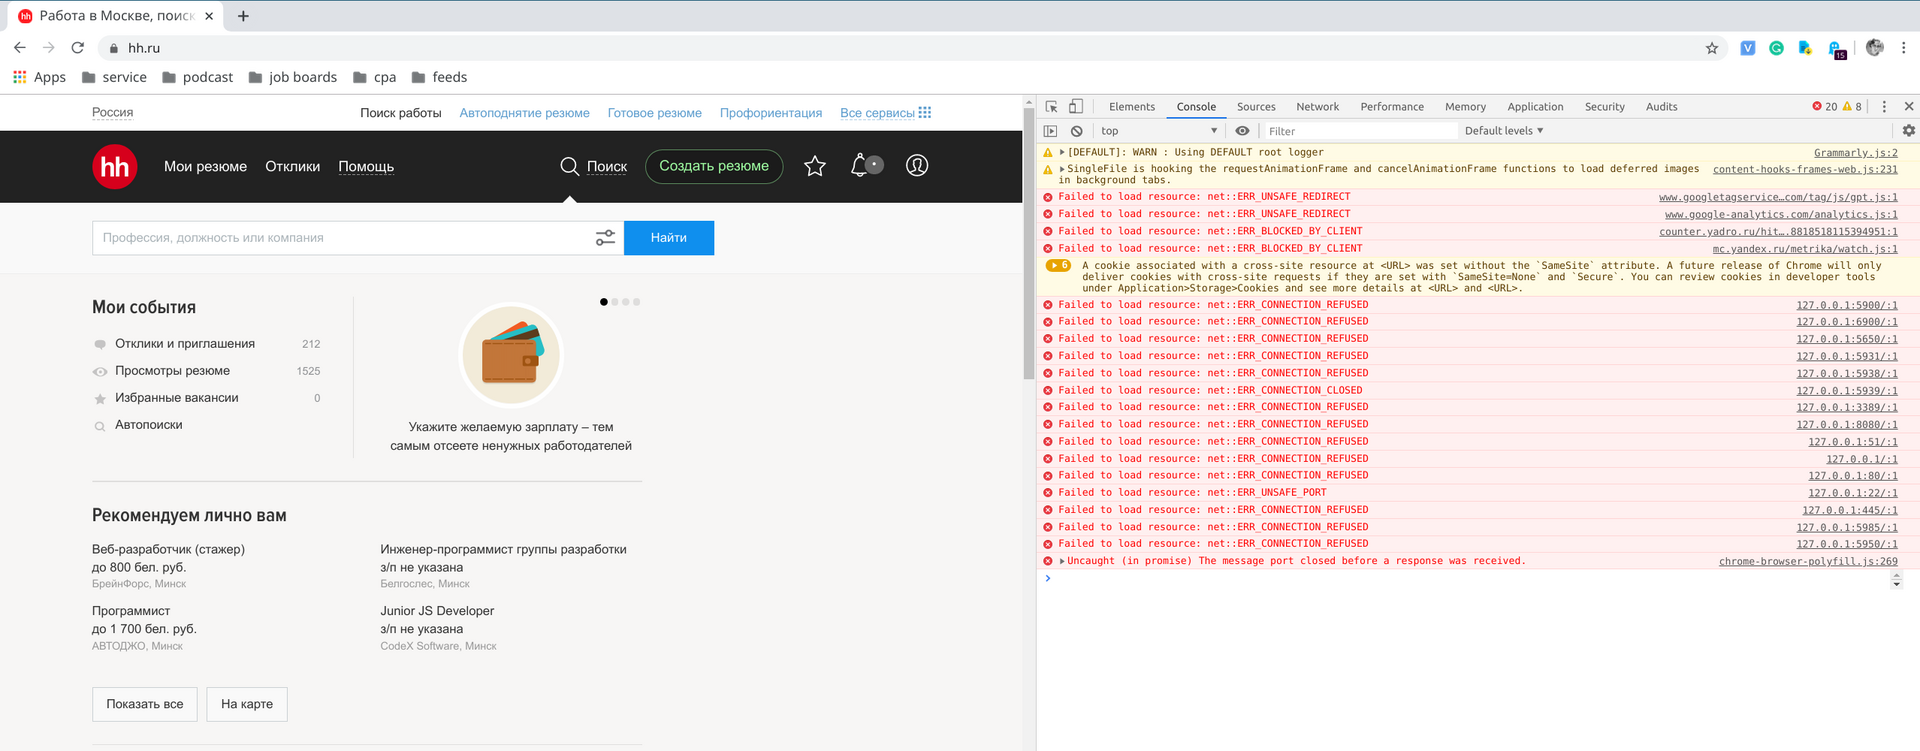Click the Все сервисы grid icon

[x=925, y=112]
